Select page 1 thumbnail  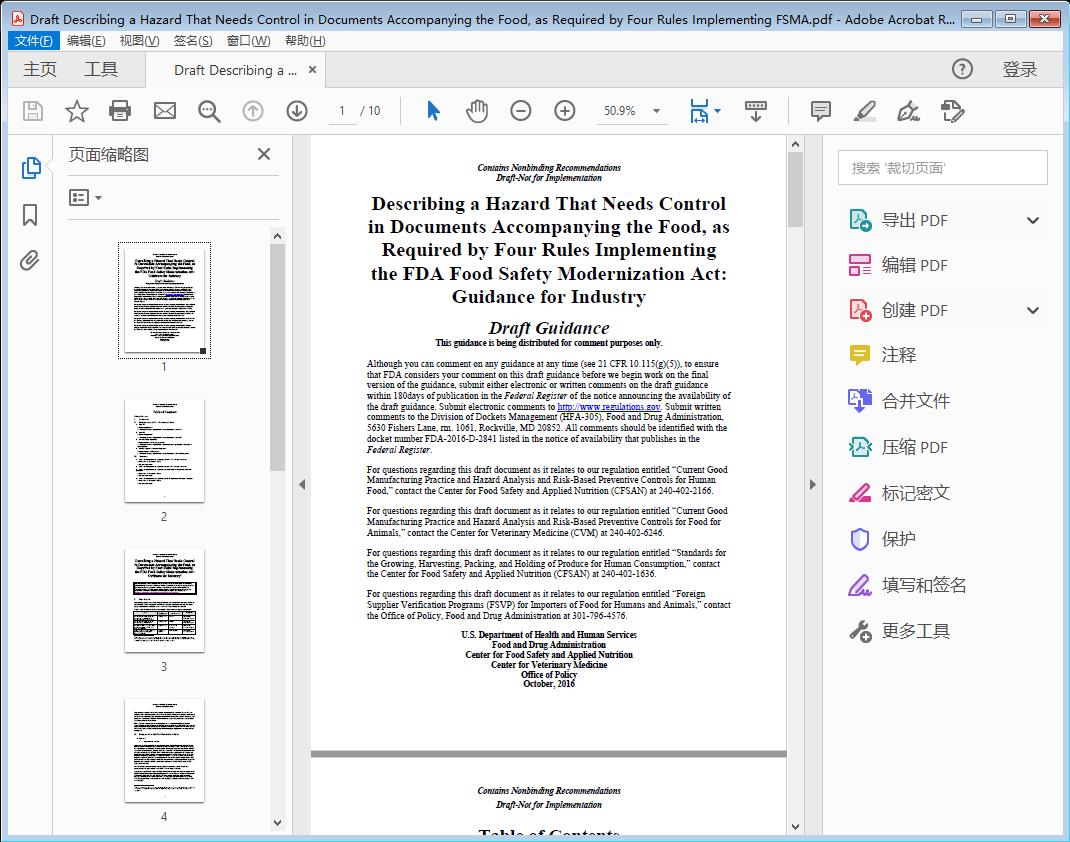tap(164, 300)
